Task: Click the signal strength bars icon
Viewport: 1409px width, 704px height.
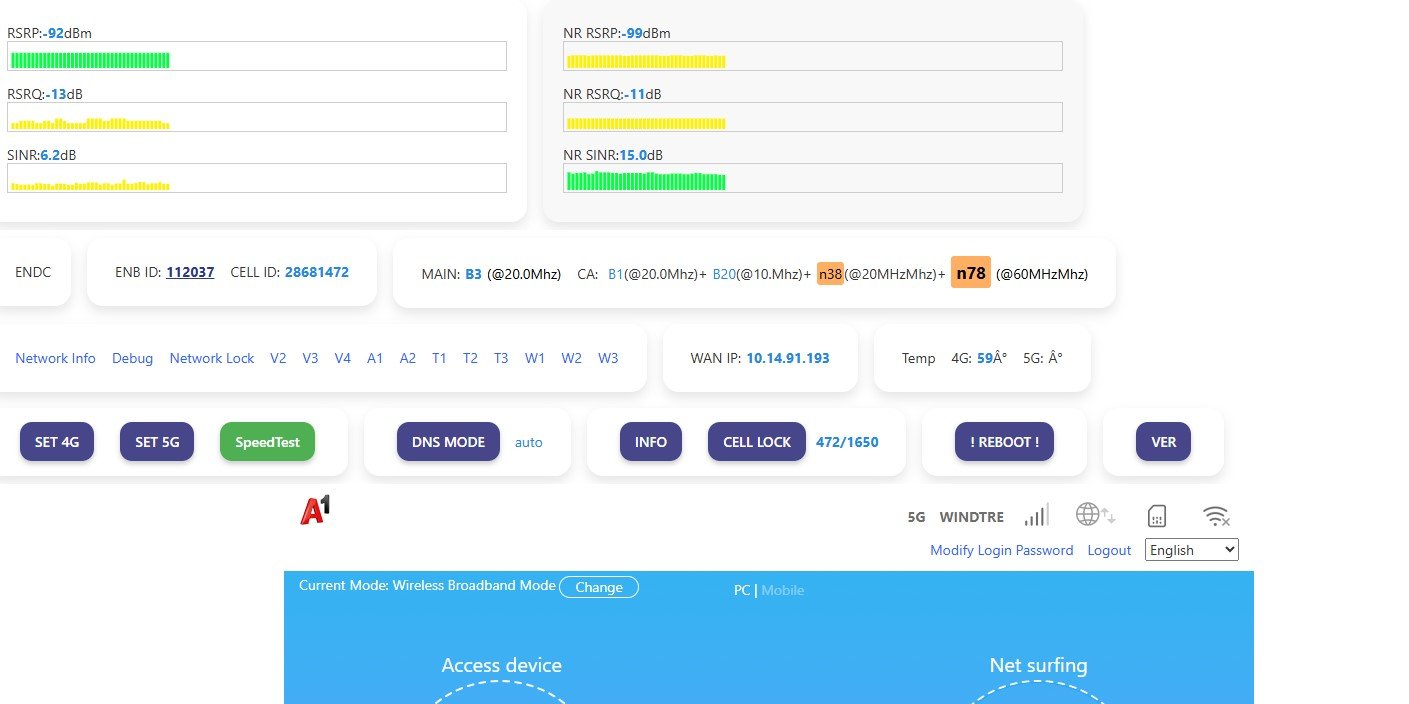Action: pos(1036,516)
